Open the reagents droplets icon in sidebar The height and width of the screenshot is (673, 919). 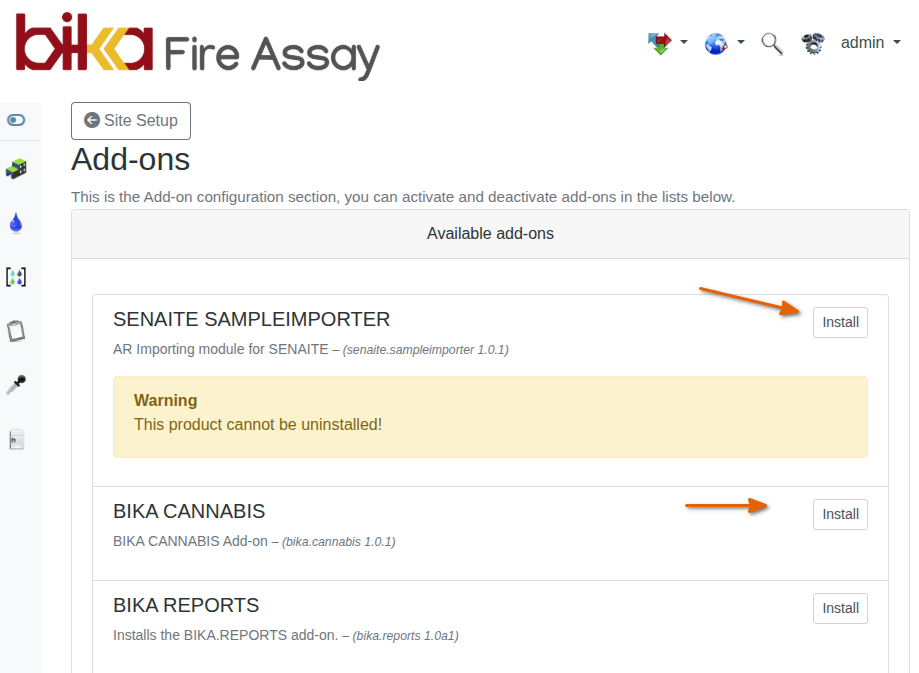[16, 276]
